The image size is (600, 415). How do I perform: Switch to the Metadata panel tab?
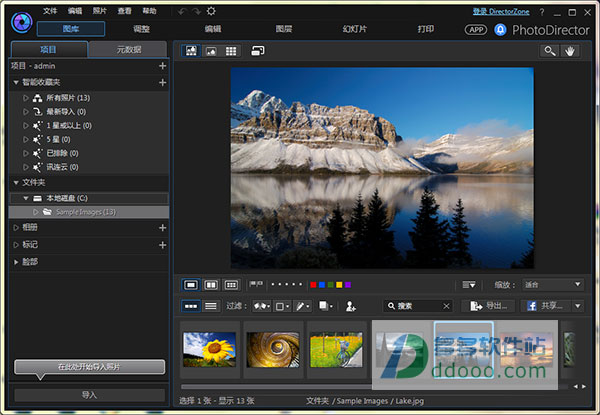[x=129, y=49]
